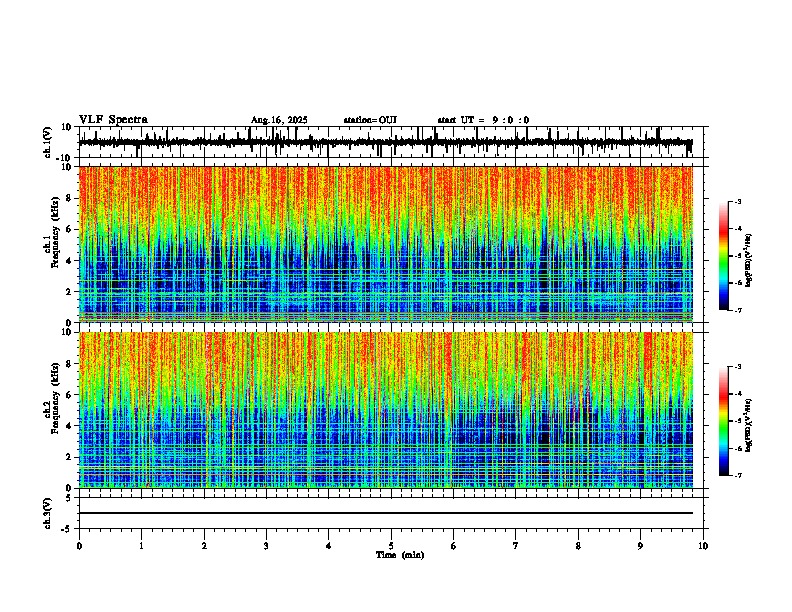The width and height of the screenshot is (792, 612).
Task: Click the log(PSD) label beside the ch.2 colorbar
Action: [749, 425]
